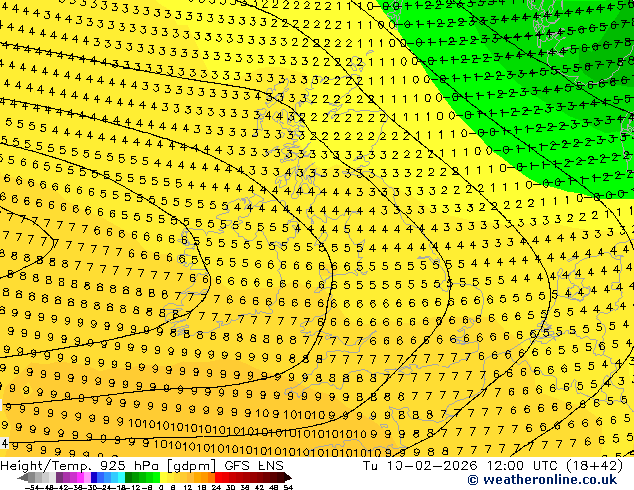Pick the dark purple swatch in the legend

59,478
